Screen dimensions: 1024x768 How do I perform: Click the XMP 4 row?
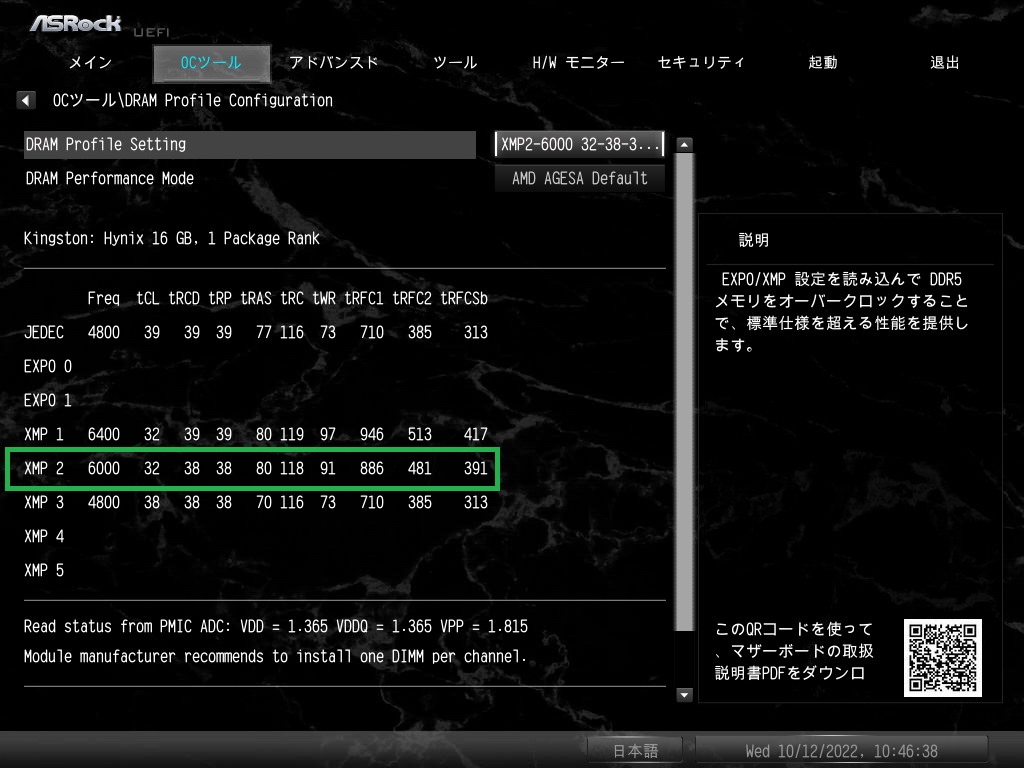pyautogui.click(x=44, y=536)
